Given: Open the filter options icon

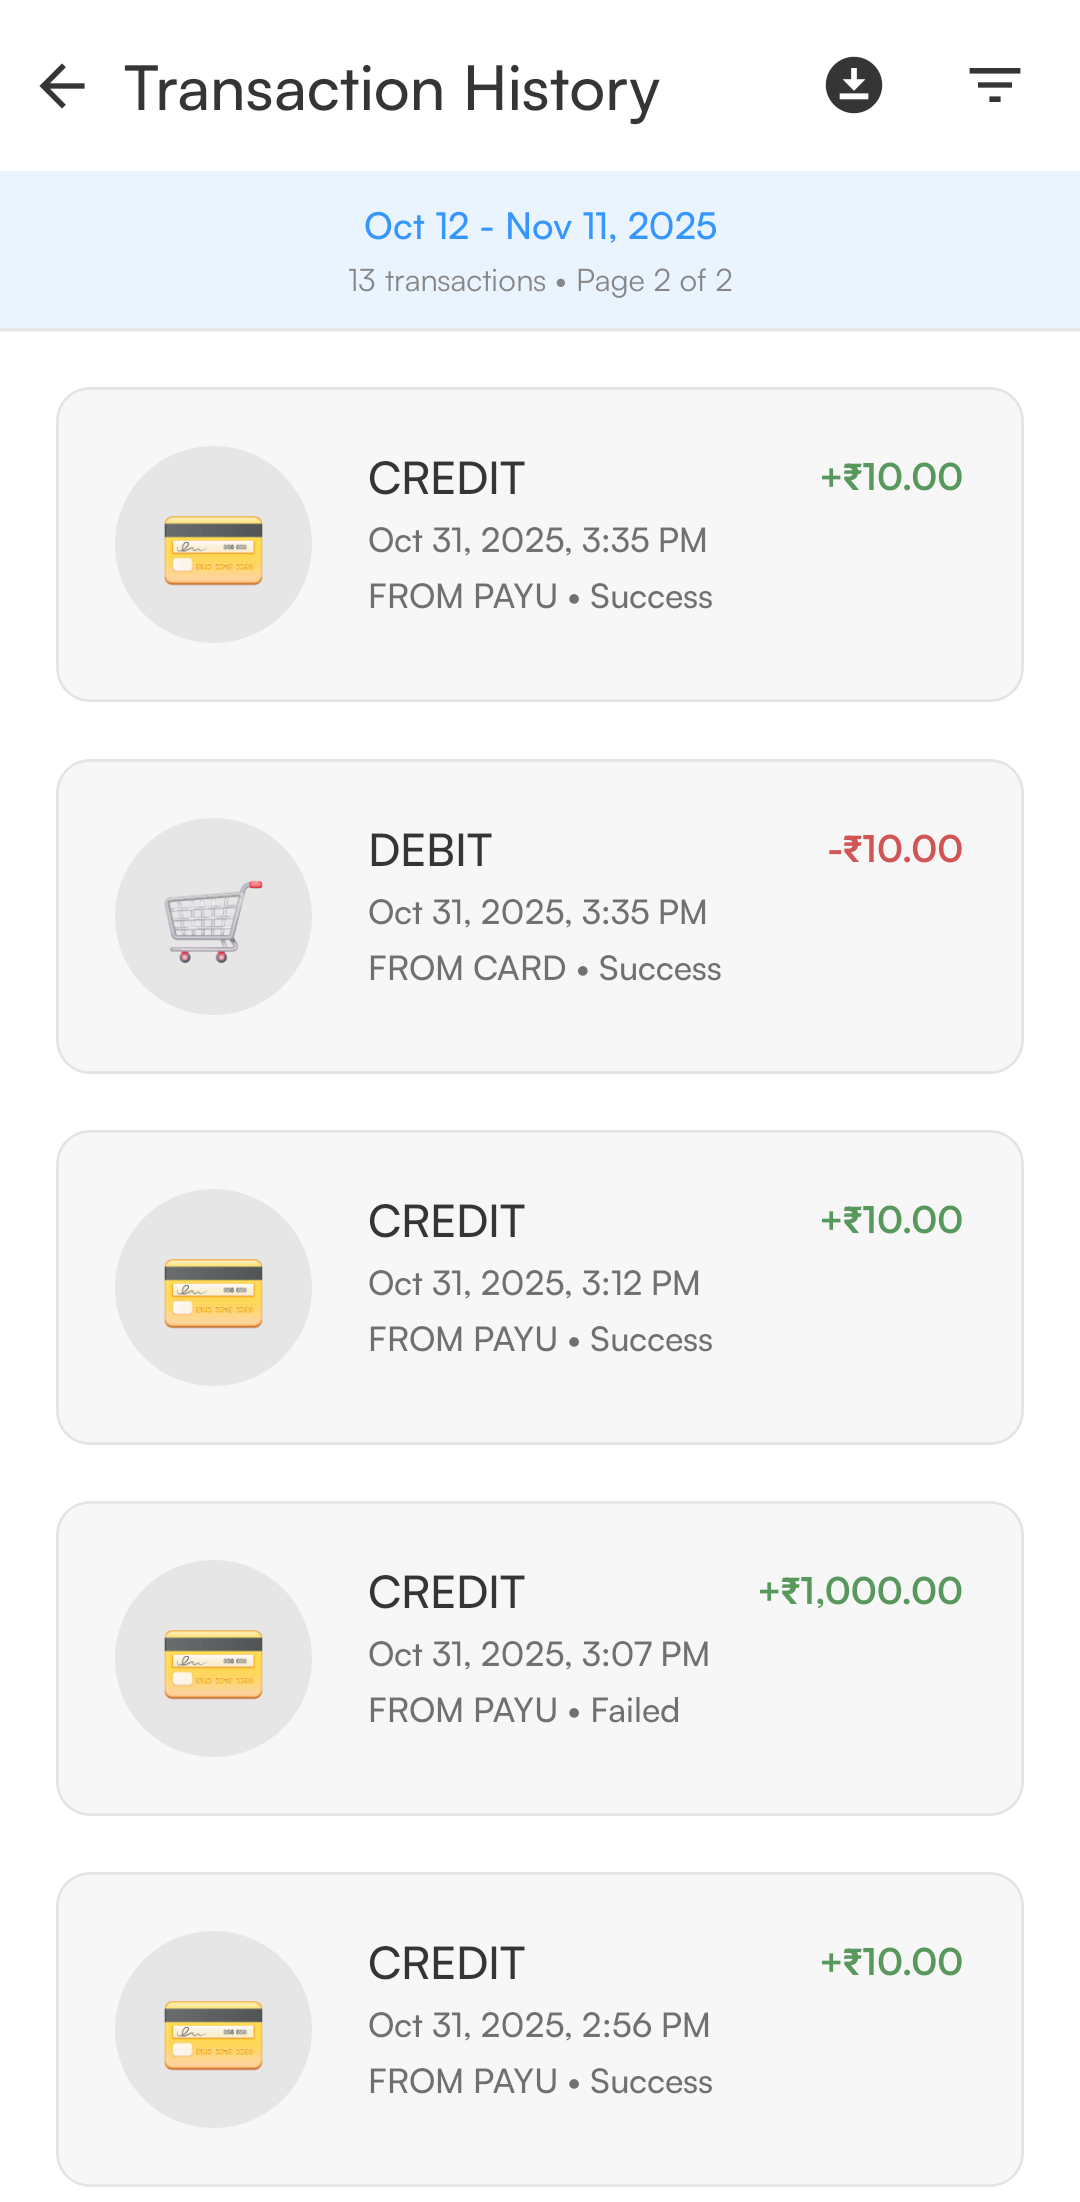Looking at the screenshot, I should [x=994, y=86].
